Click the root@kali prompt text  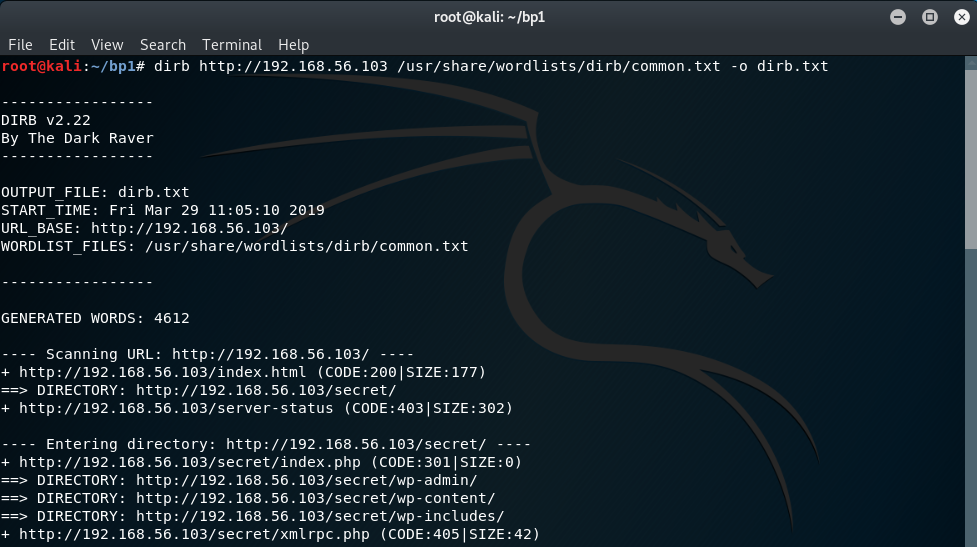(41, 66)
